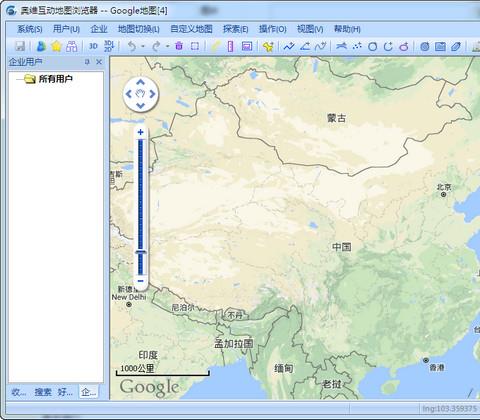Image resolution: width=480 pixels, height=420 pixels.
Task: Select the vertical ruler measure tool
Action: (230, 46)
